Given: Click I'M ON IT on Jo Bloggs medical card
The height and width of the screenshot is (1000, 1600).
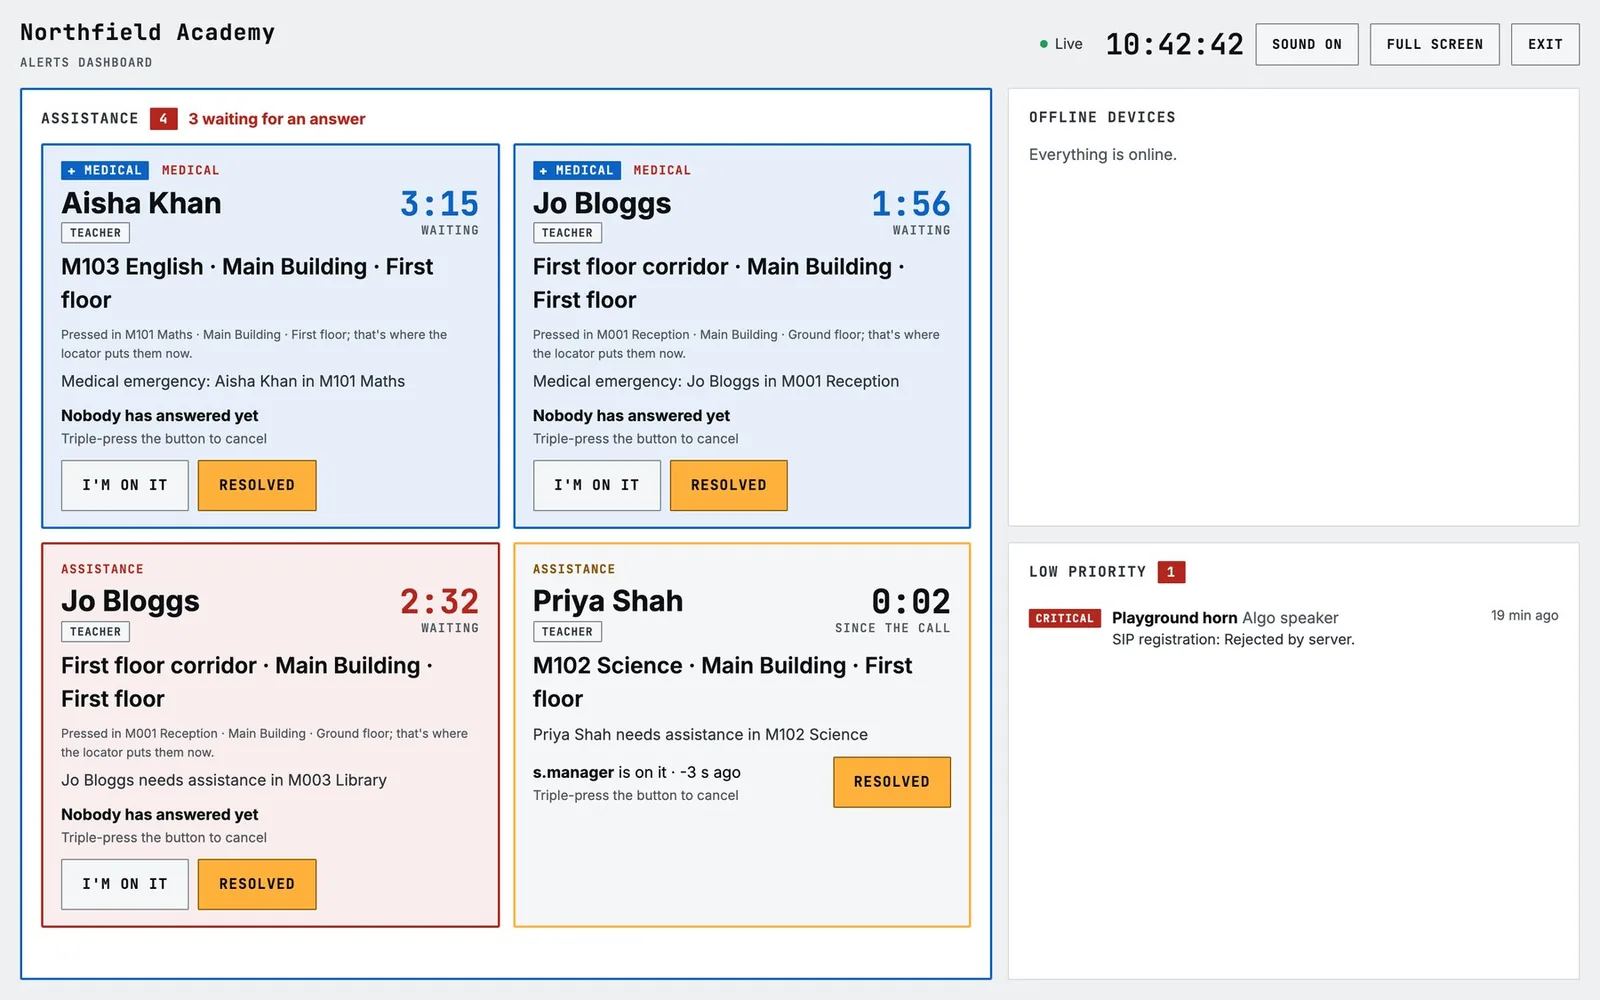Looking at the screenshot, I should [x=597, y=485].
